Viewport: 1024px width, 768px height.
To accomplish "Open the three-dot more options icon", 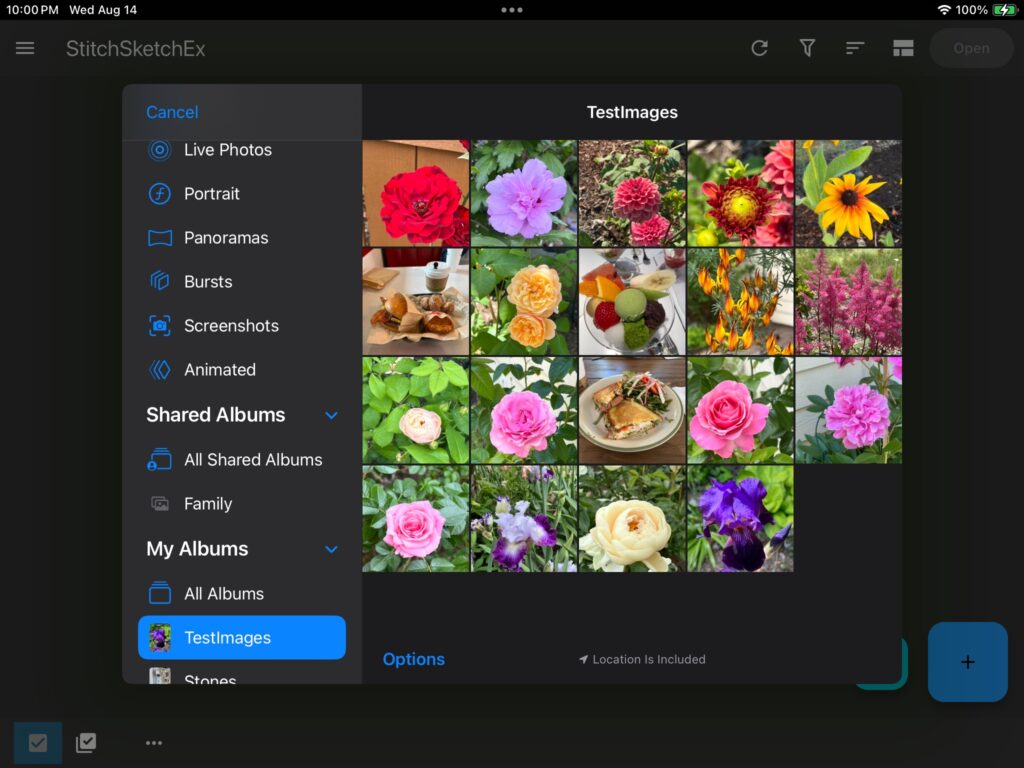I will coord(153,743).
